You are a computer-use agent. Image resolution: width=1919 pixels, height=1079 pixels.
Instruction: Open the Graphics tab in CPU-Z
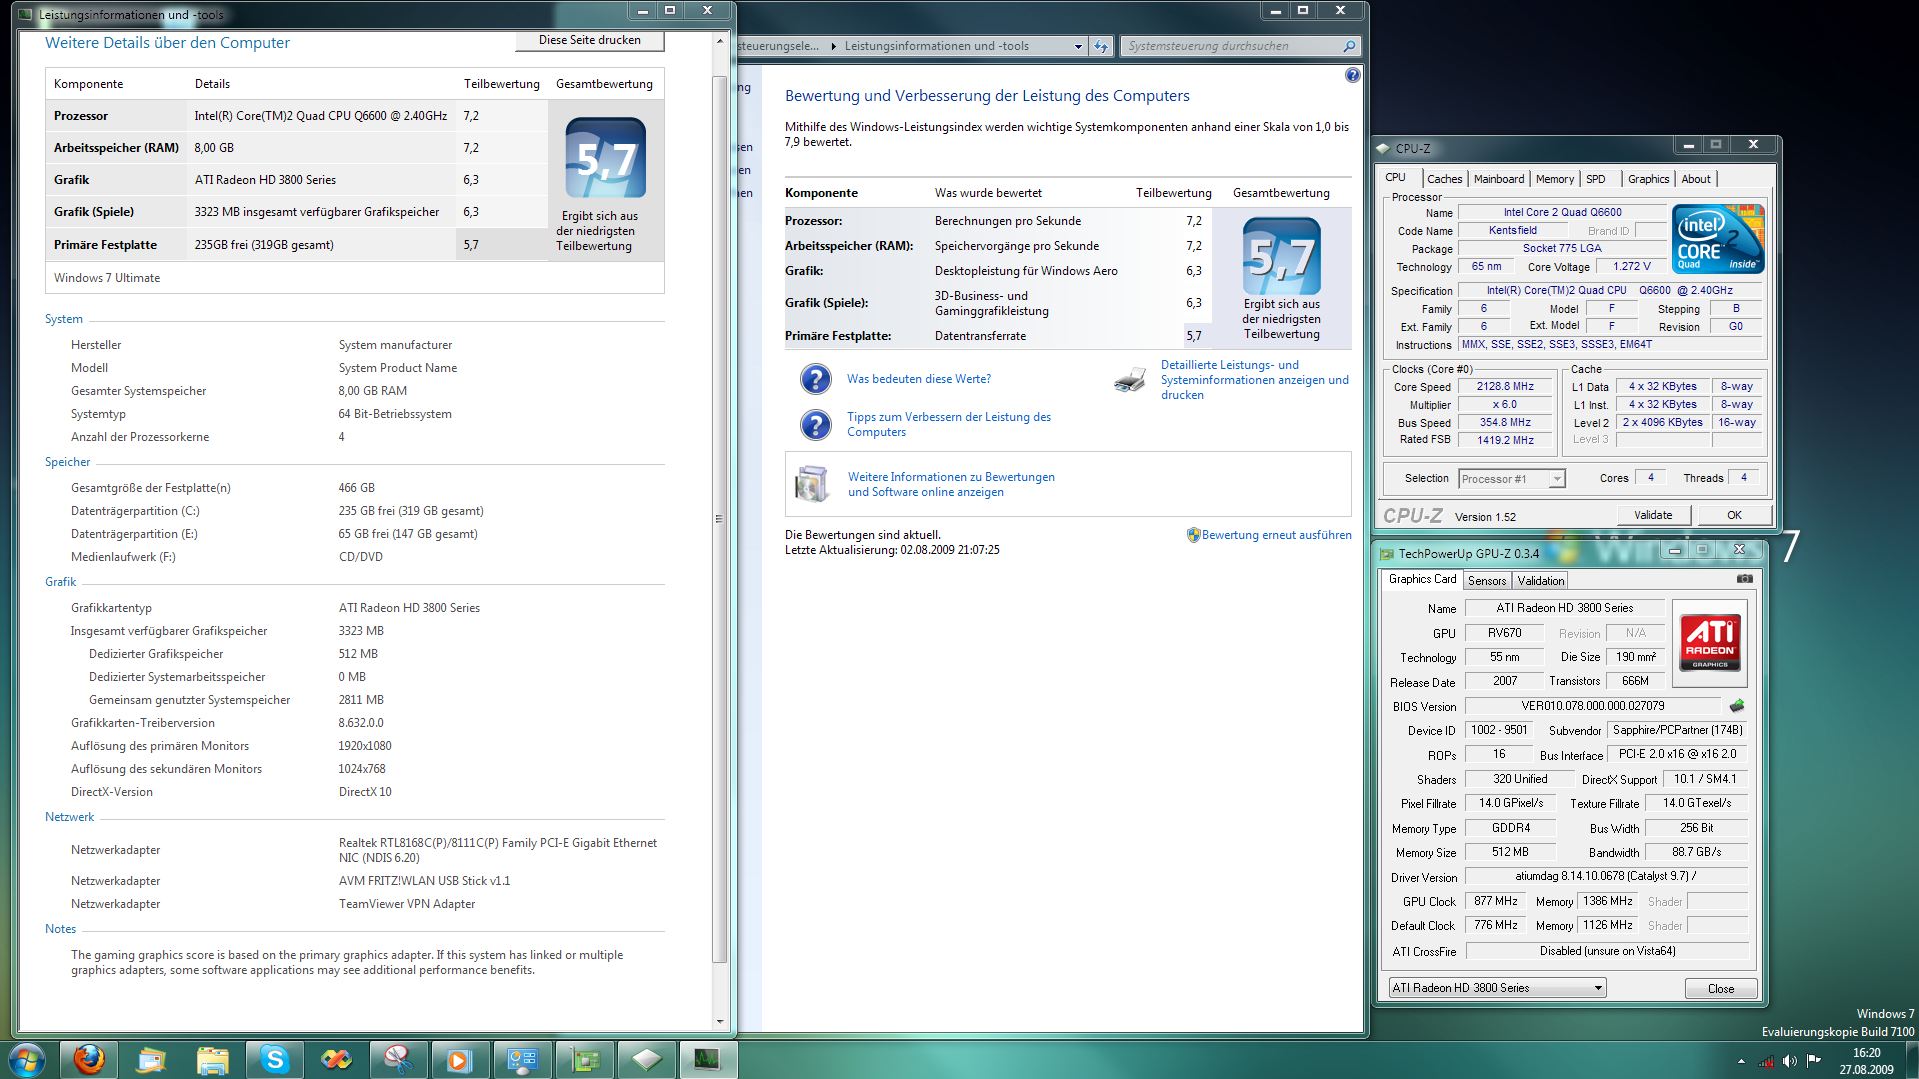[x=1648, y=179]
